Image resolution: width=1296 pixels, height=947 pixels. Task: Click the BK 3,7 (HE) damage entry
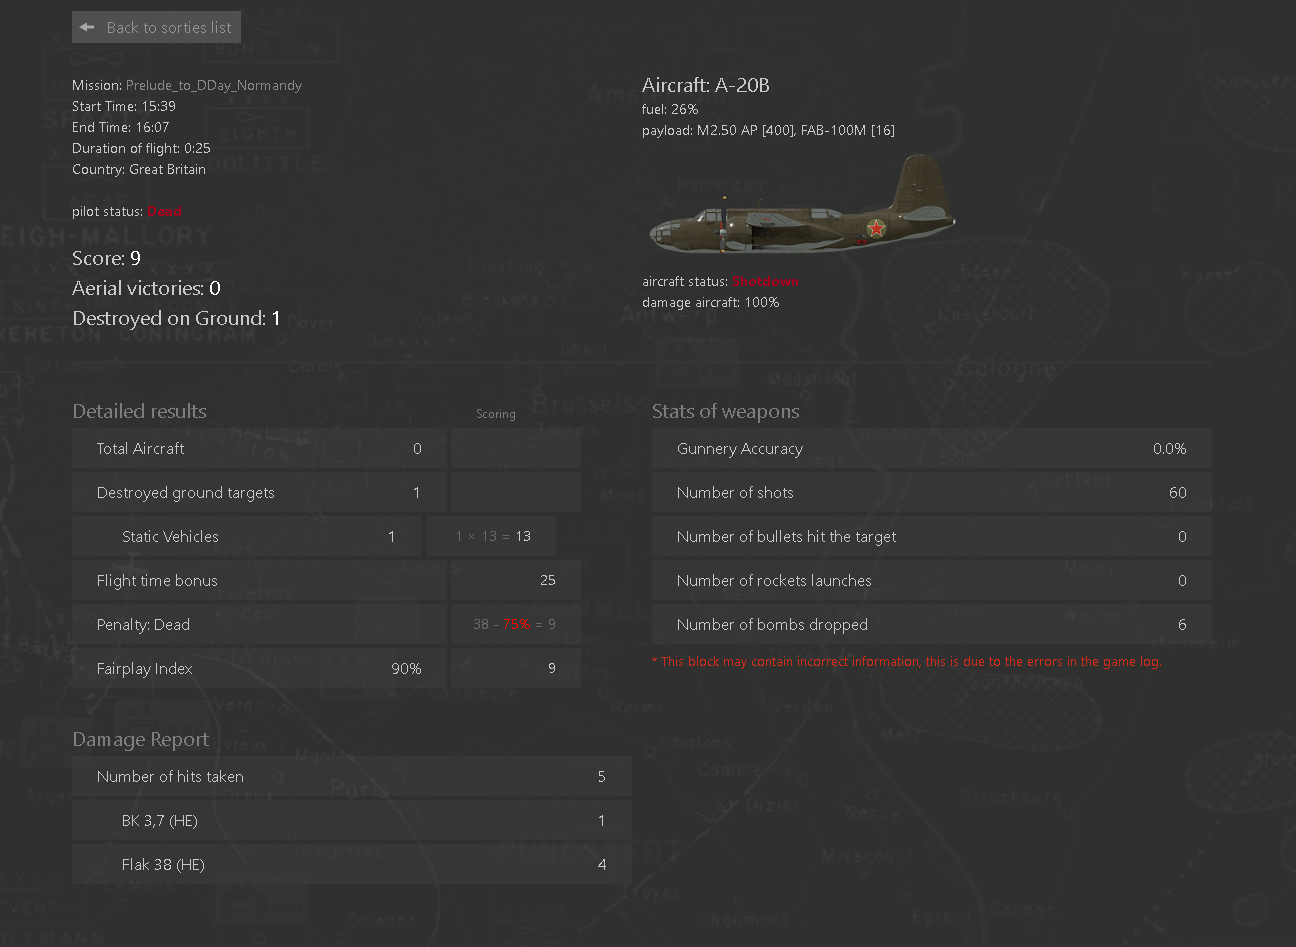[x=352, y=821]
